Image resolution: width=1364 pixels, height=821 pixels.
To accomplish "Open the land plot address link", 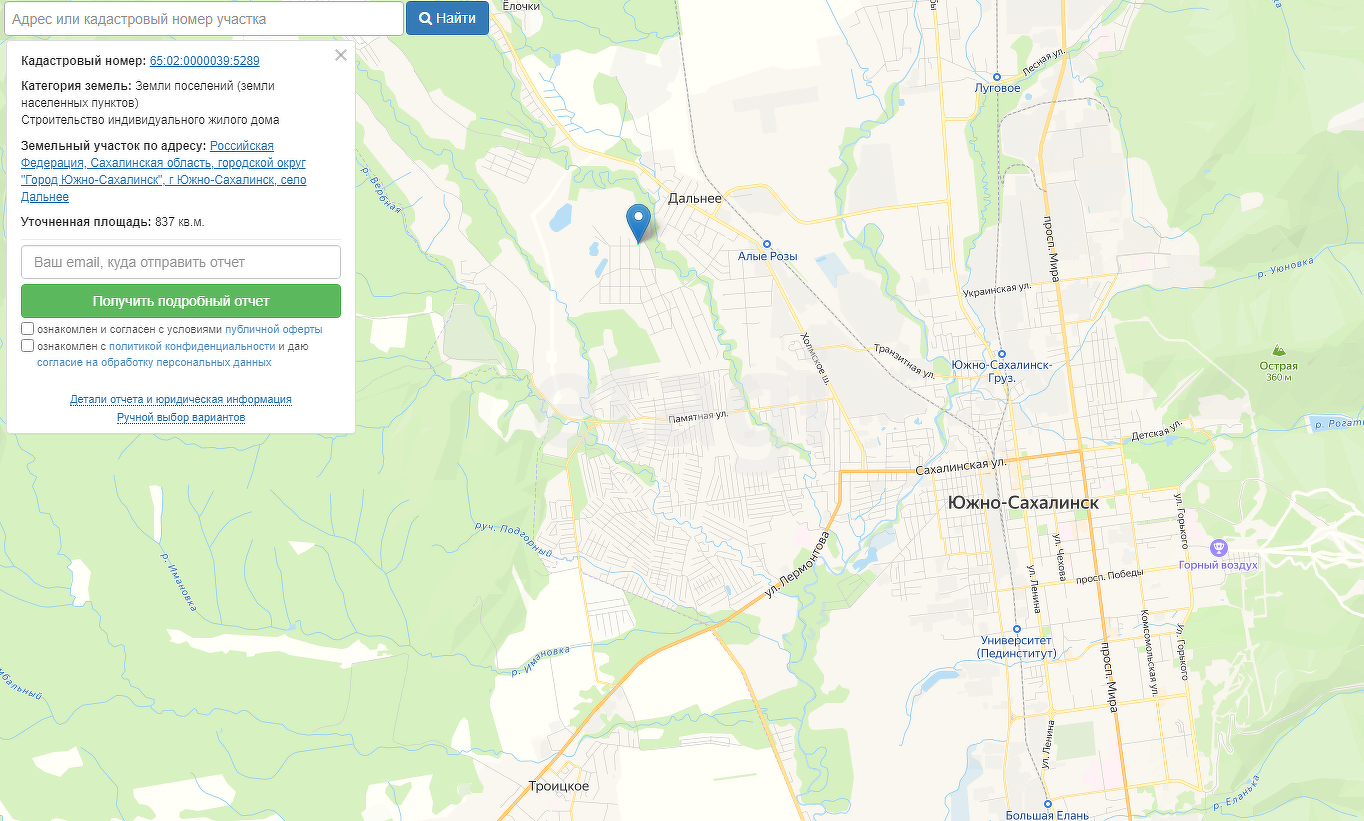I will point(164,171).
